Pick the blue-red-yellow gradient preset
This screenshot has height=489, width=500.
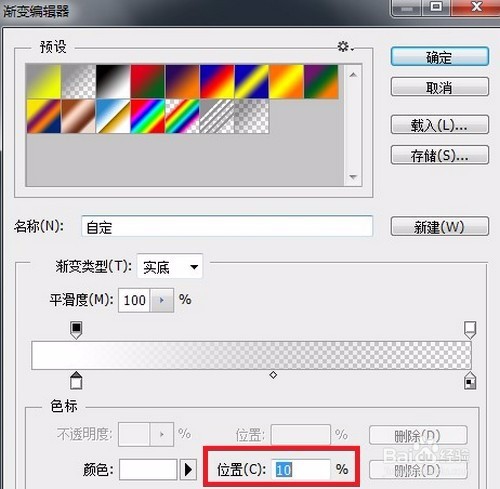tap(217, 82)
